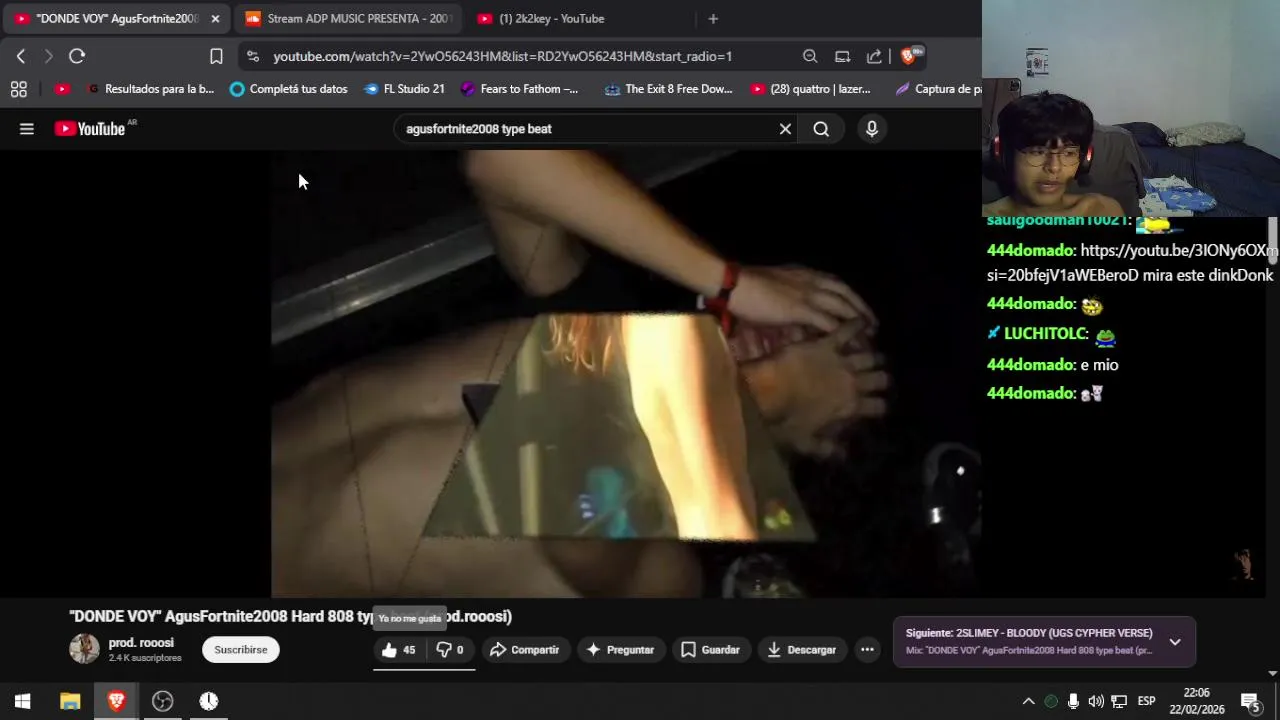Open the YouTube bookmark icon in bookmarks bar
Image resolution: width=1280 pixels, height=720 pixels.
coord(62,89)
